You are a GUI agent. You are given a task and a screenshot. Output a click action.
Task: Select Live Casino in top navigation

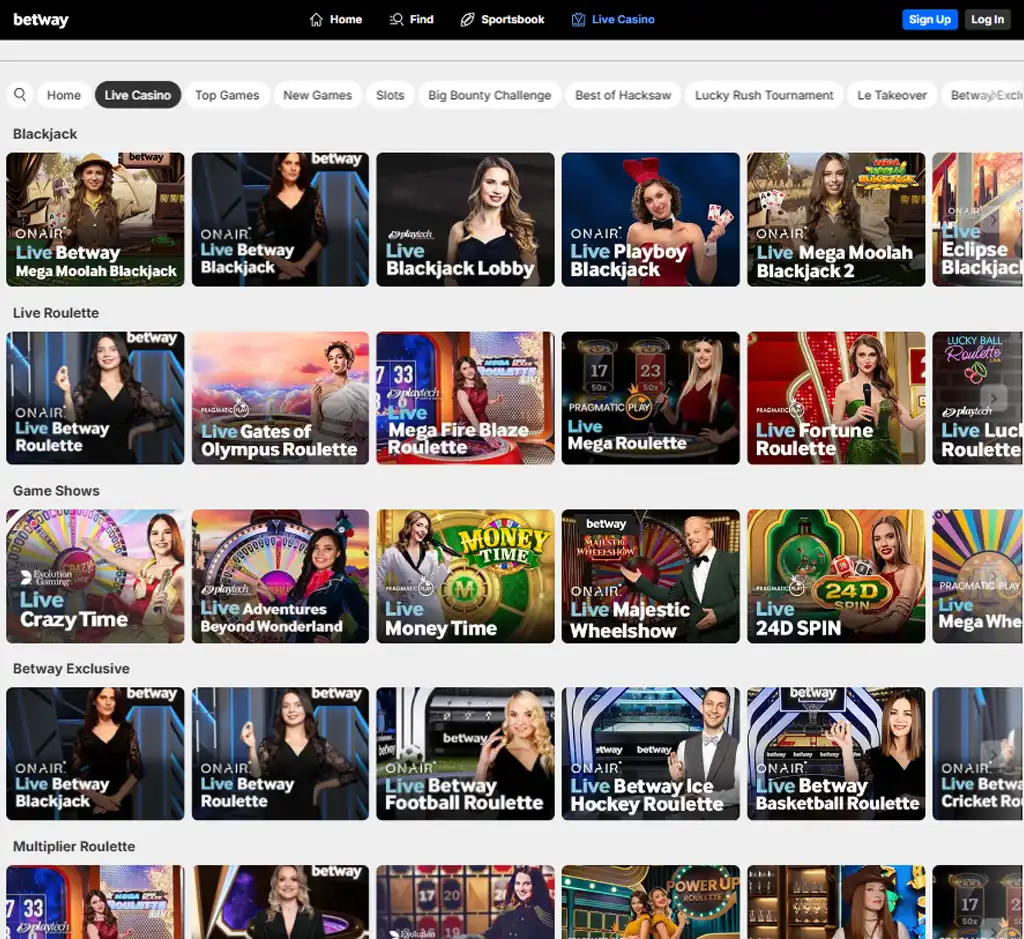613,20
